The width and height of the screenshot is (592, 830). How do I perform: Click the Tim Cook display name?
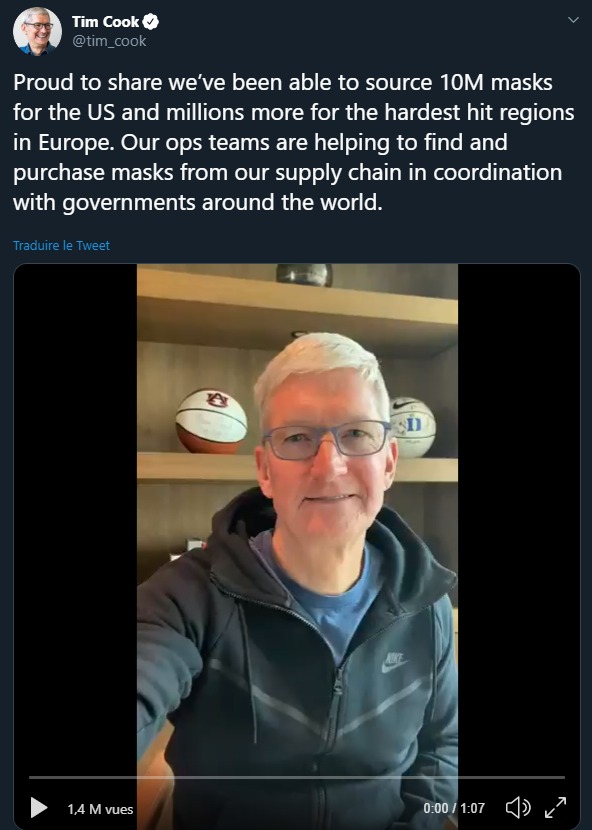pos(105,22)
